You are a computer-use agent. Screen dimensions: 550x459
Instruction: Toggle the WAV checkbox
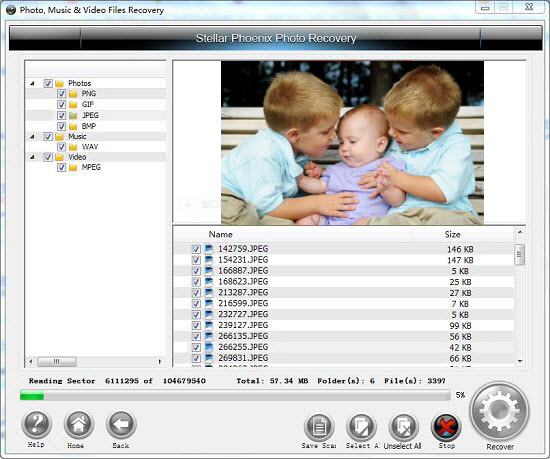pyautogui.click(x=61, y=147)
